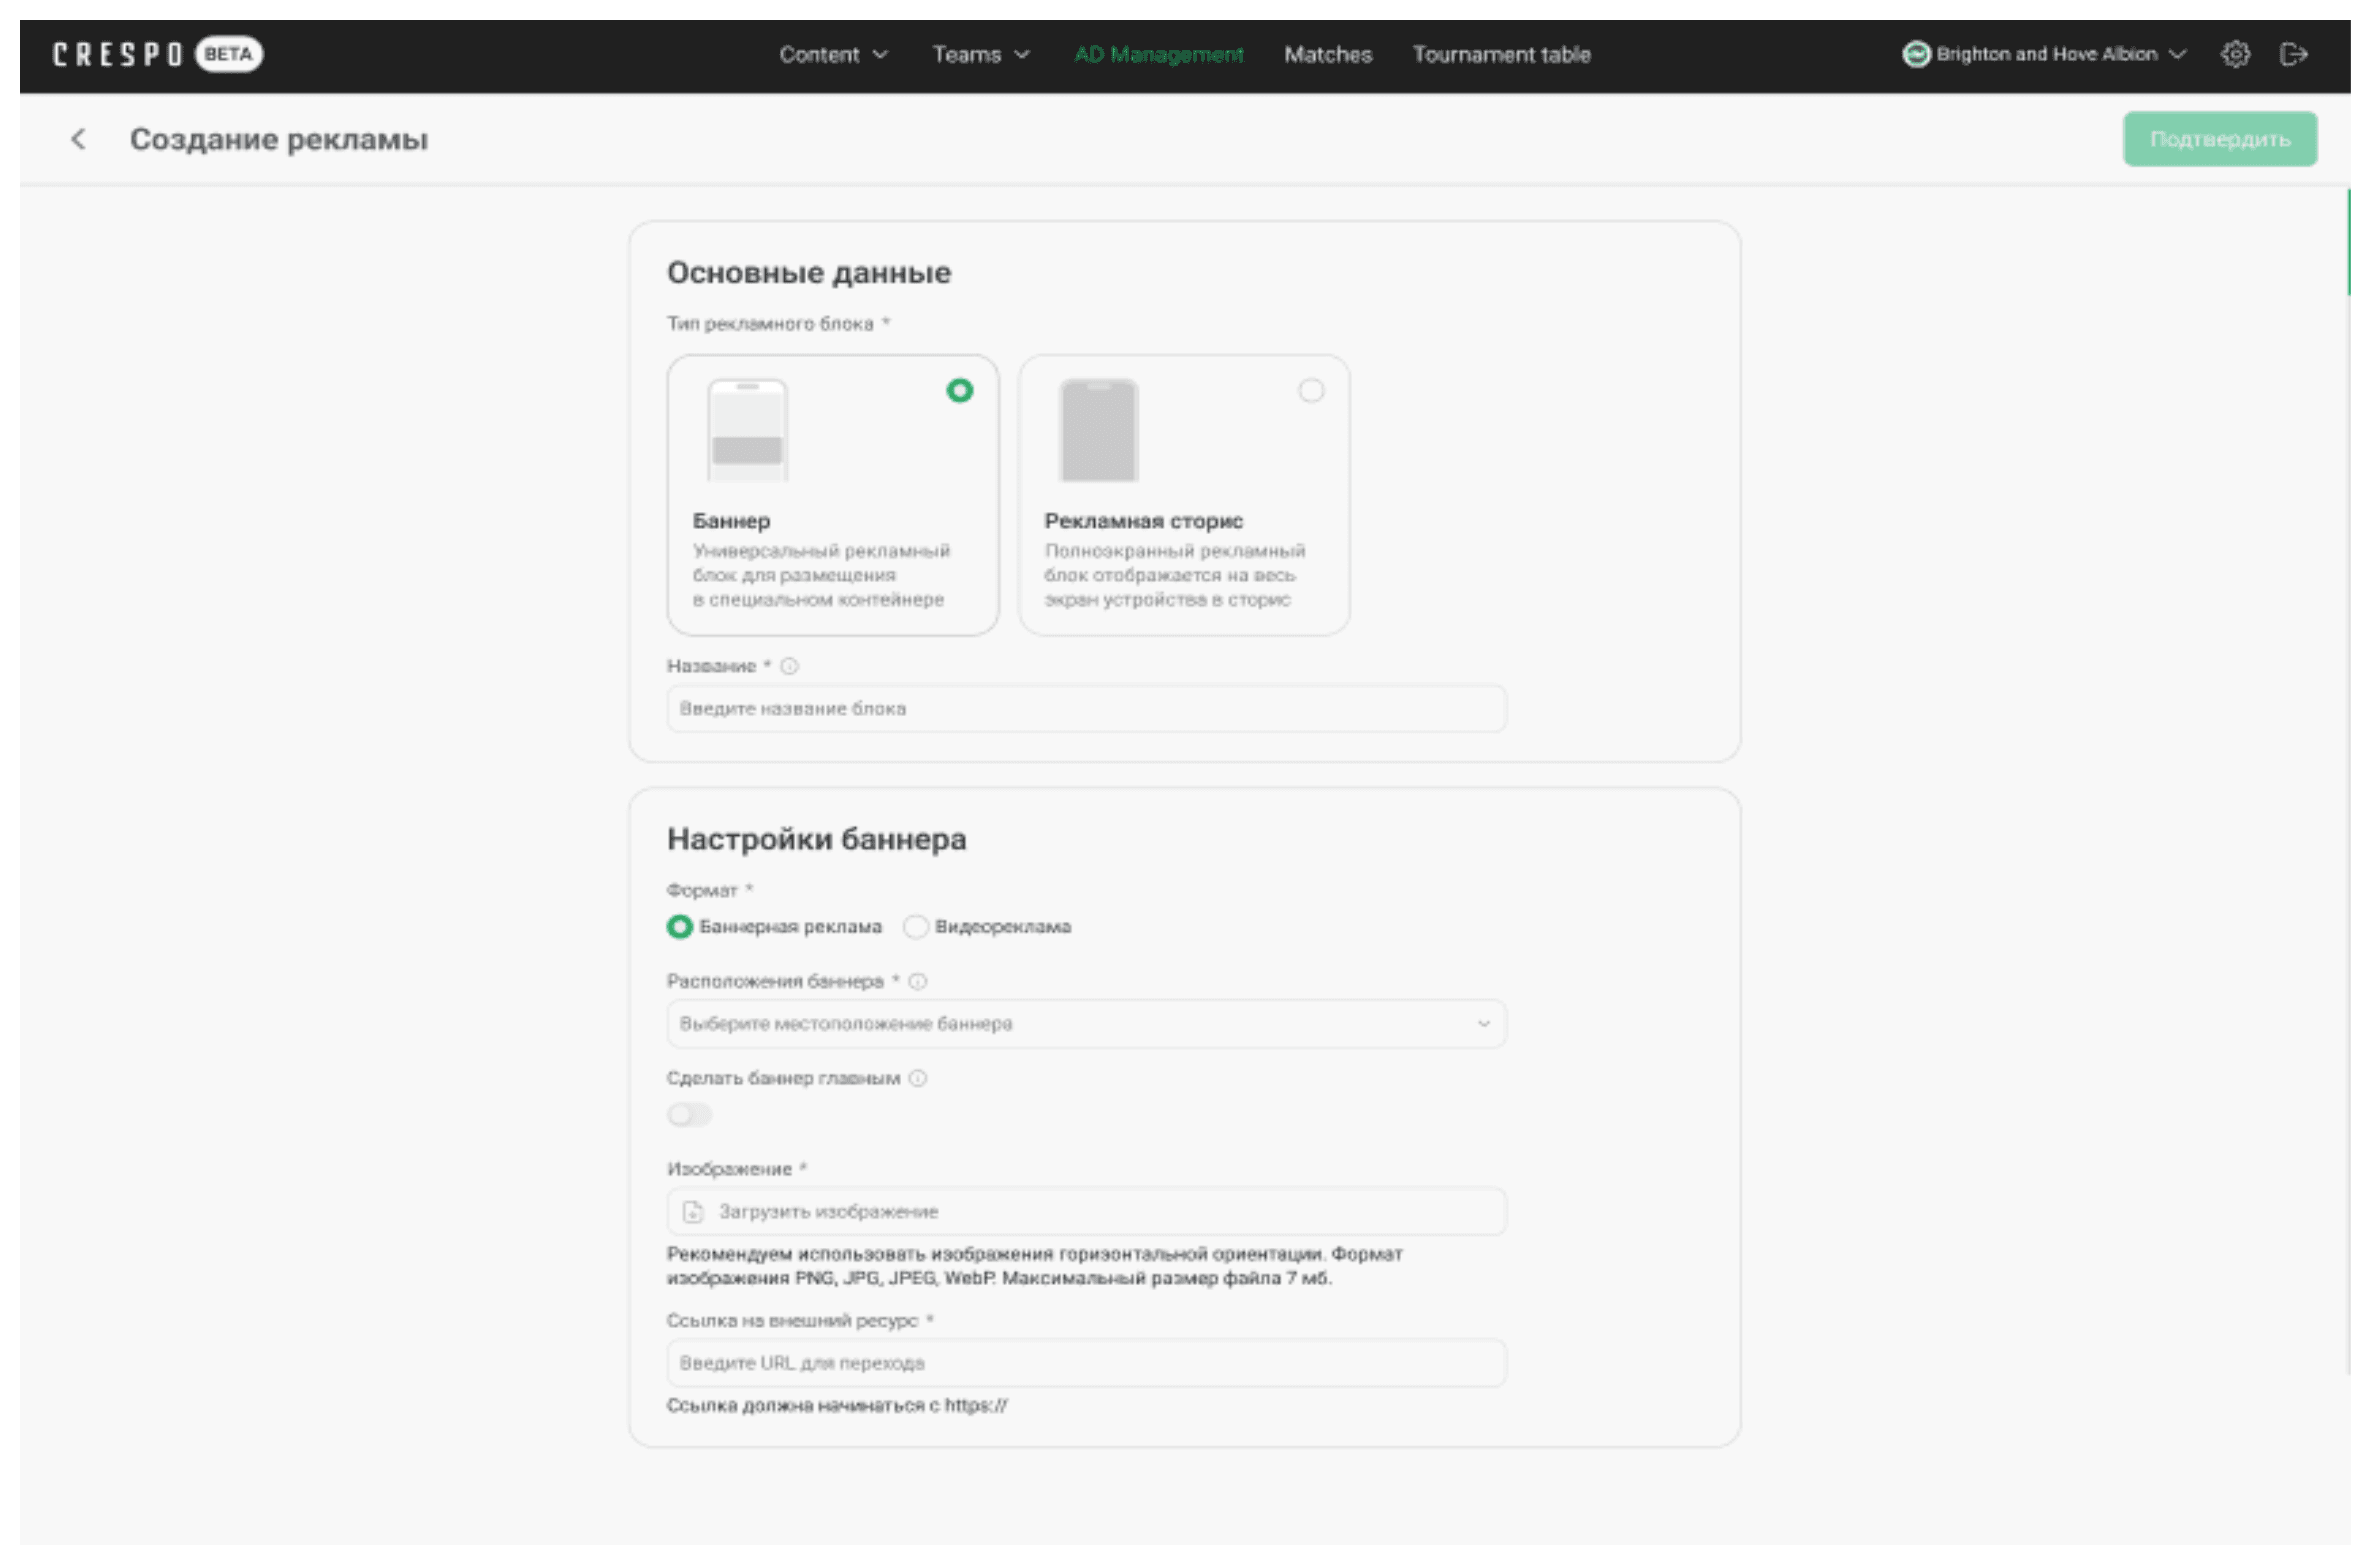Open the Matches navigation tab
Viewport: 2370px width, 1564px height.
coord(1327,54)
